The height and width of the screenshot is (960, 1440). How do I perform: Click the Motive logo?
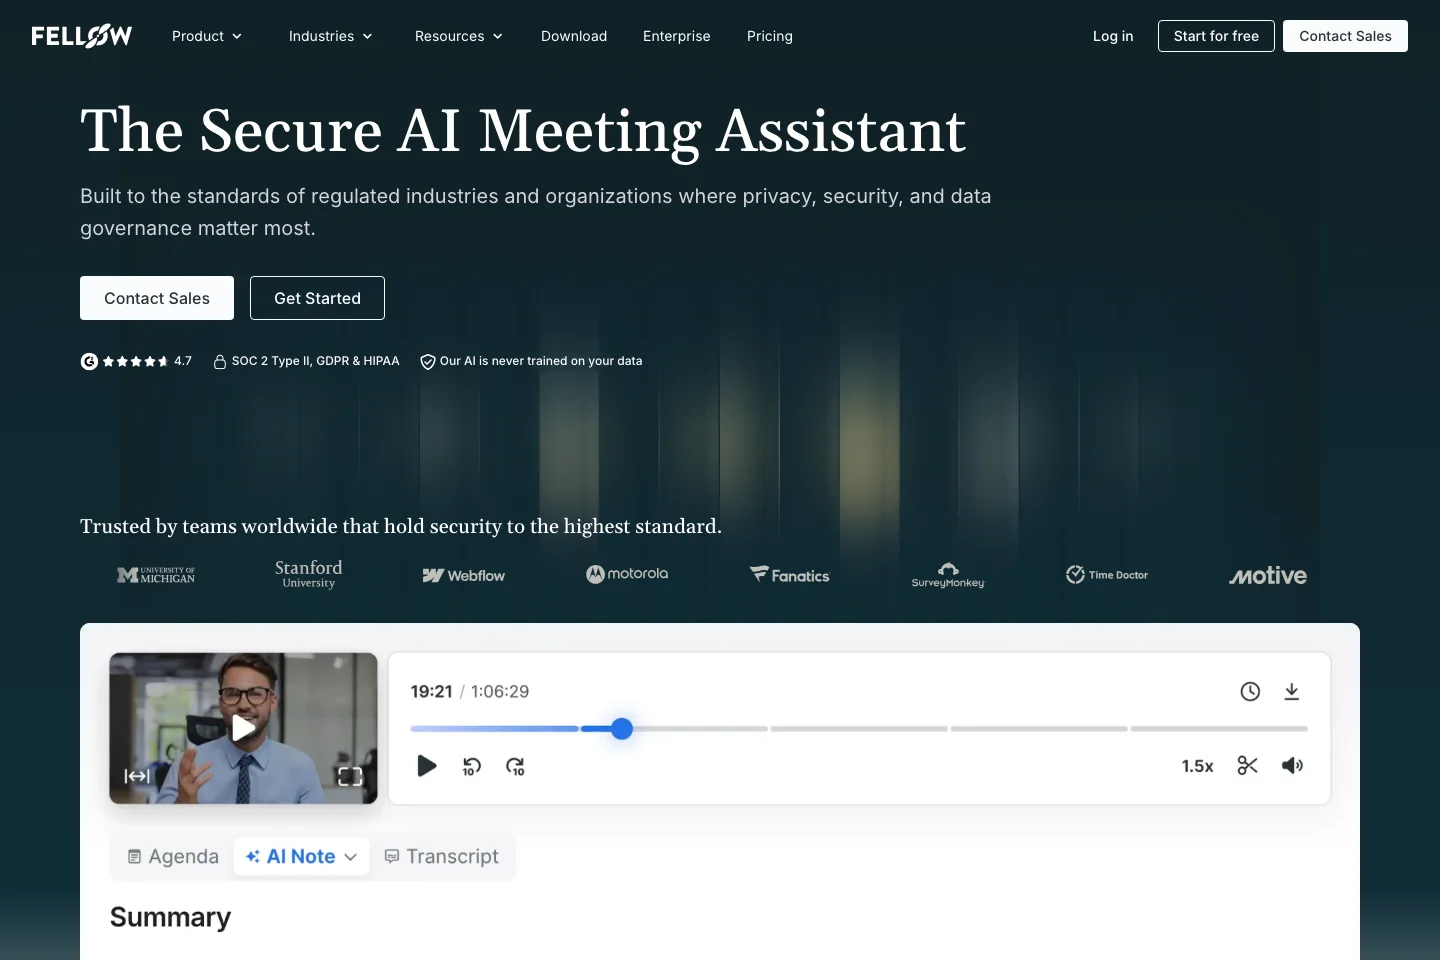pos(1268,575)
